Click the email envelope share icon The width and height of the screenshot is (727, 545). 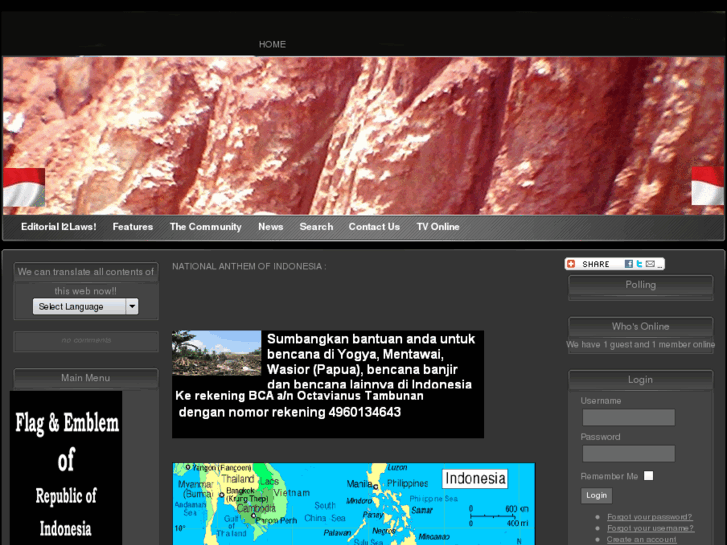coord(650,264)
